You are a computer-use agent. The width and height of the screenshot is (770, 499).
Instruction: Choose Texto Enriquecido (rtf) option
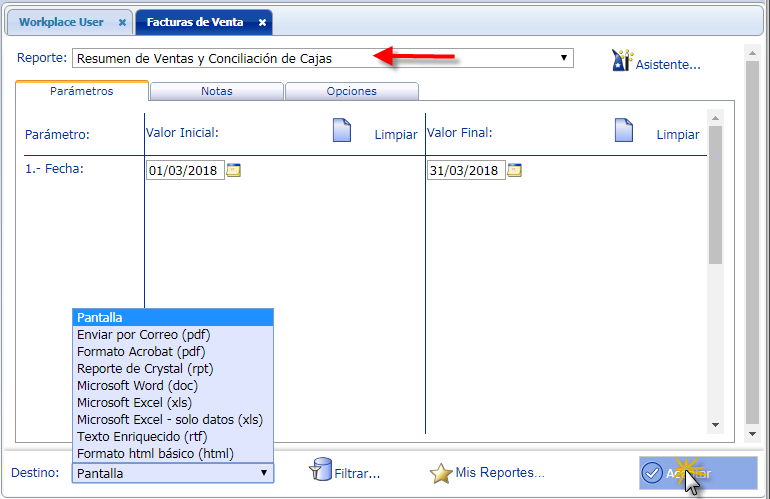[173, 437]
